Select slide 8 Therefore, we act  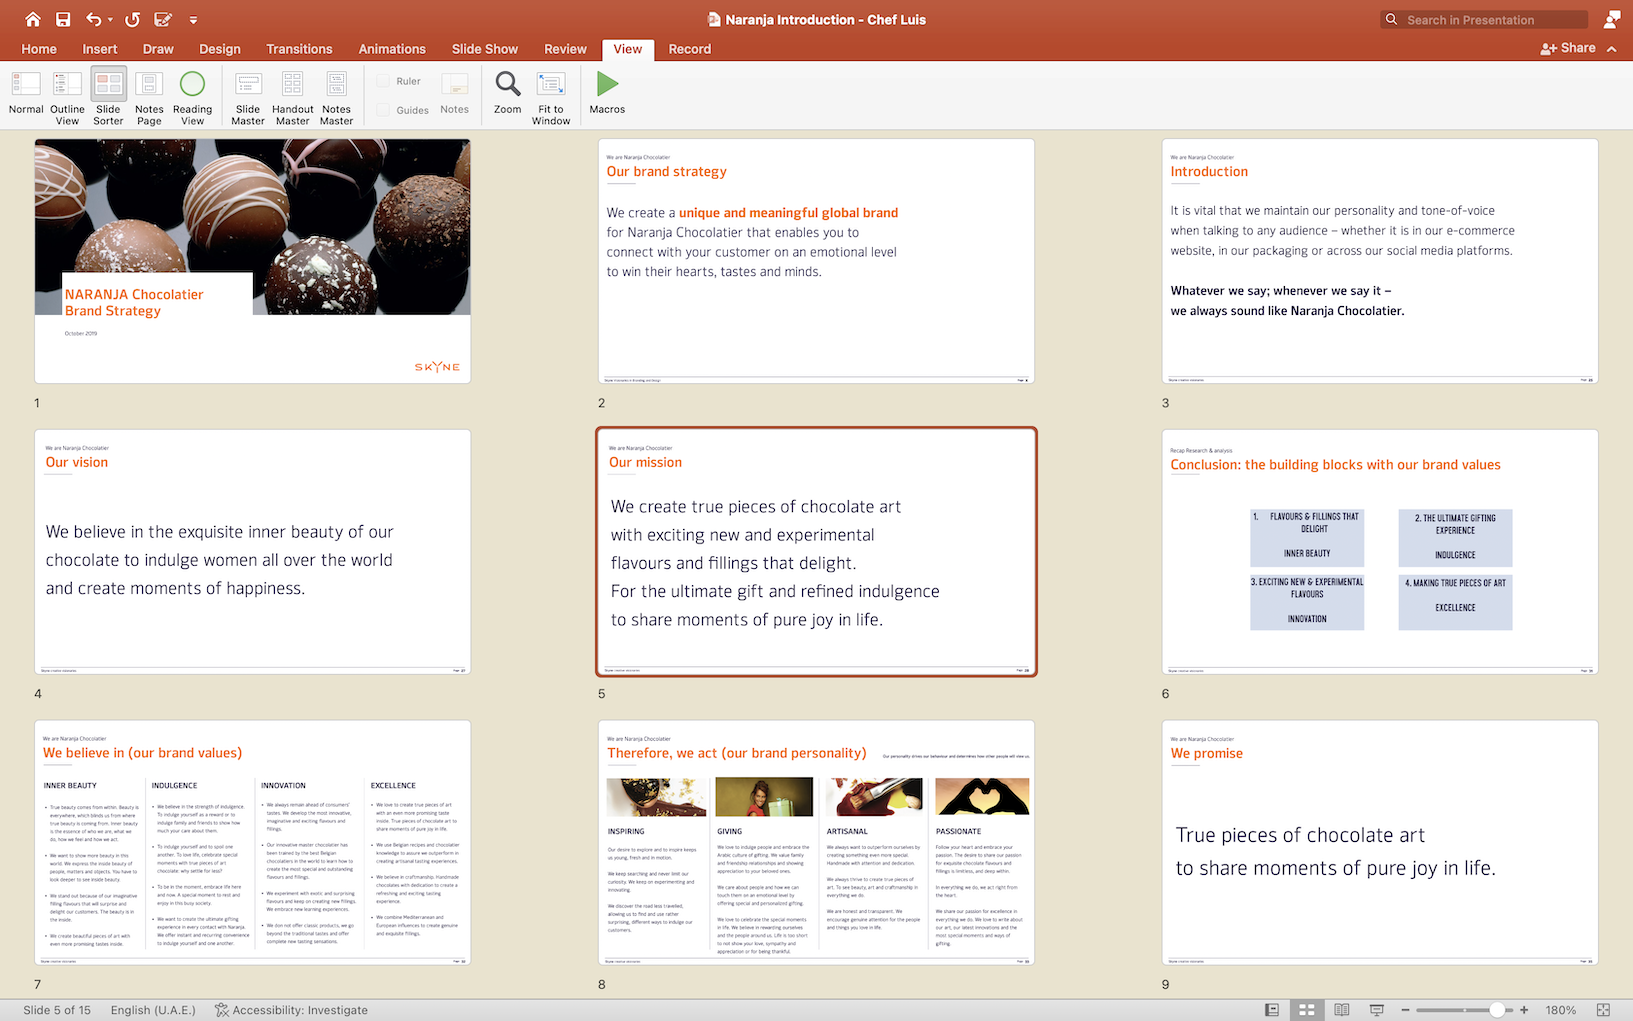(x=816, y=843)
